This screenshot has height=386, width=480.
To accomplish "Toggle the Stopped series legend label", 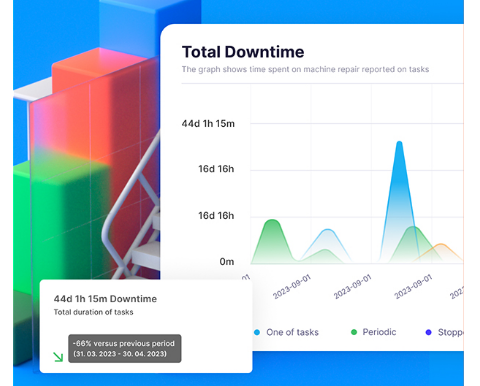I will 450,332.
